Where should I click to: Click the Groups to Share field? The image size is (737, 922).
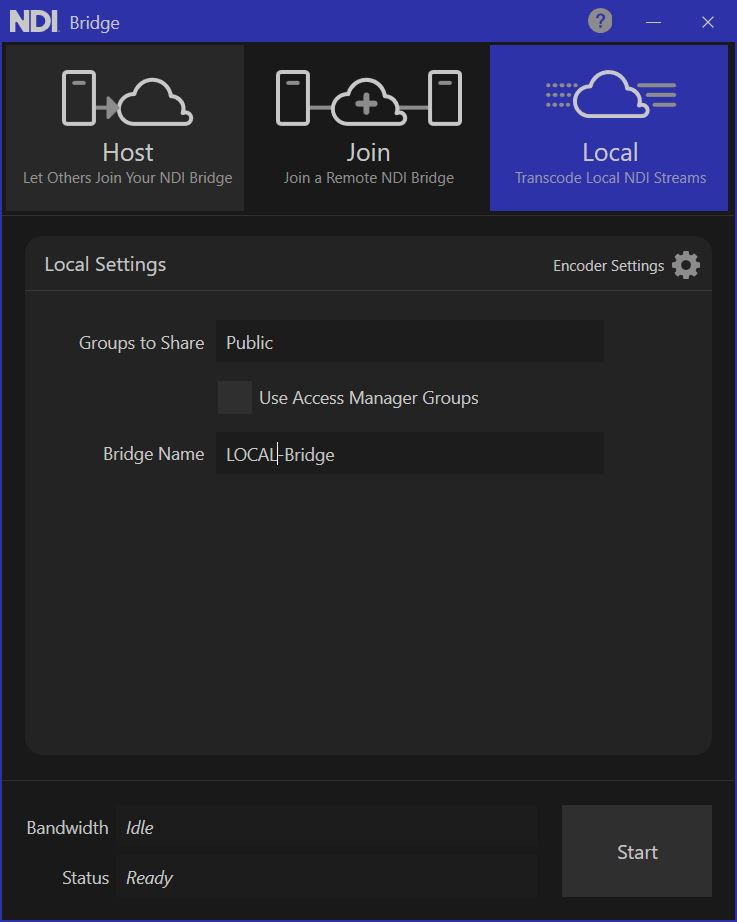[x=409, y=341]
